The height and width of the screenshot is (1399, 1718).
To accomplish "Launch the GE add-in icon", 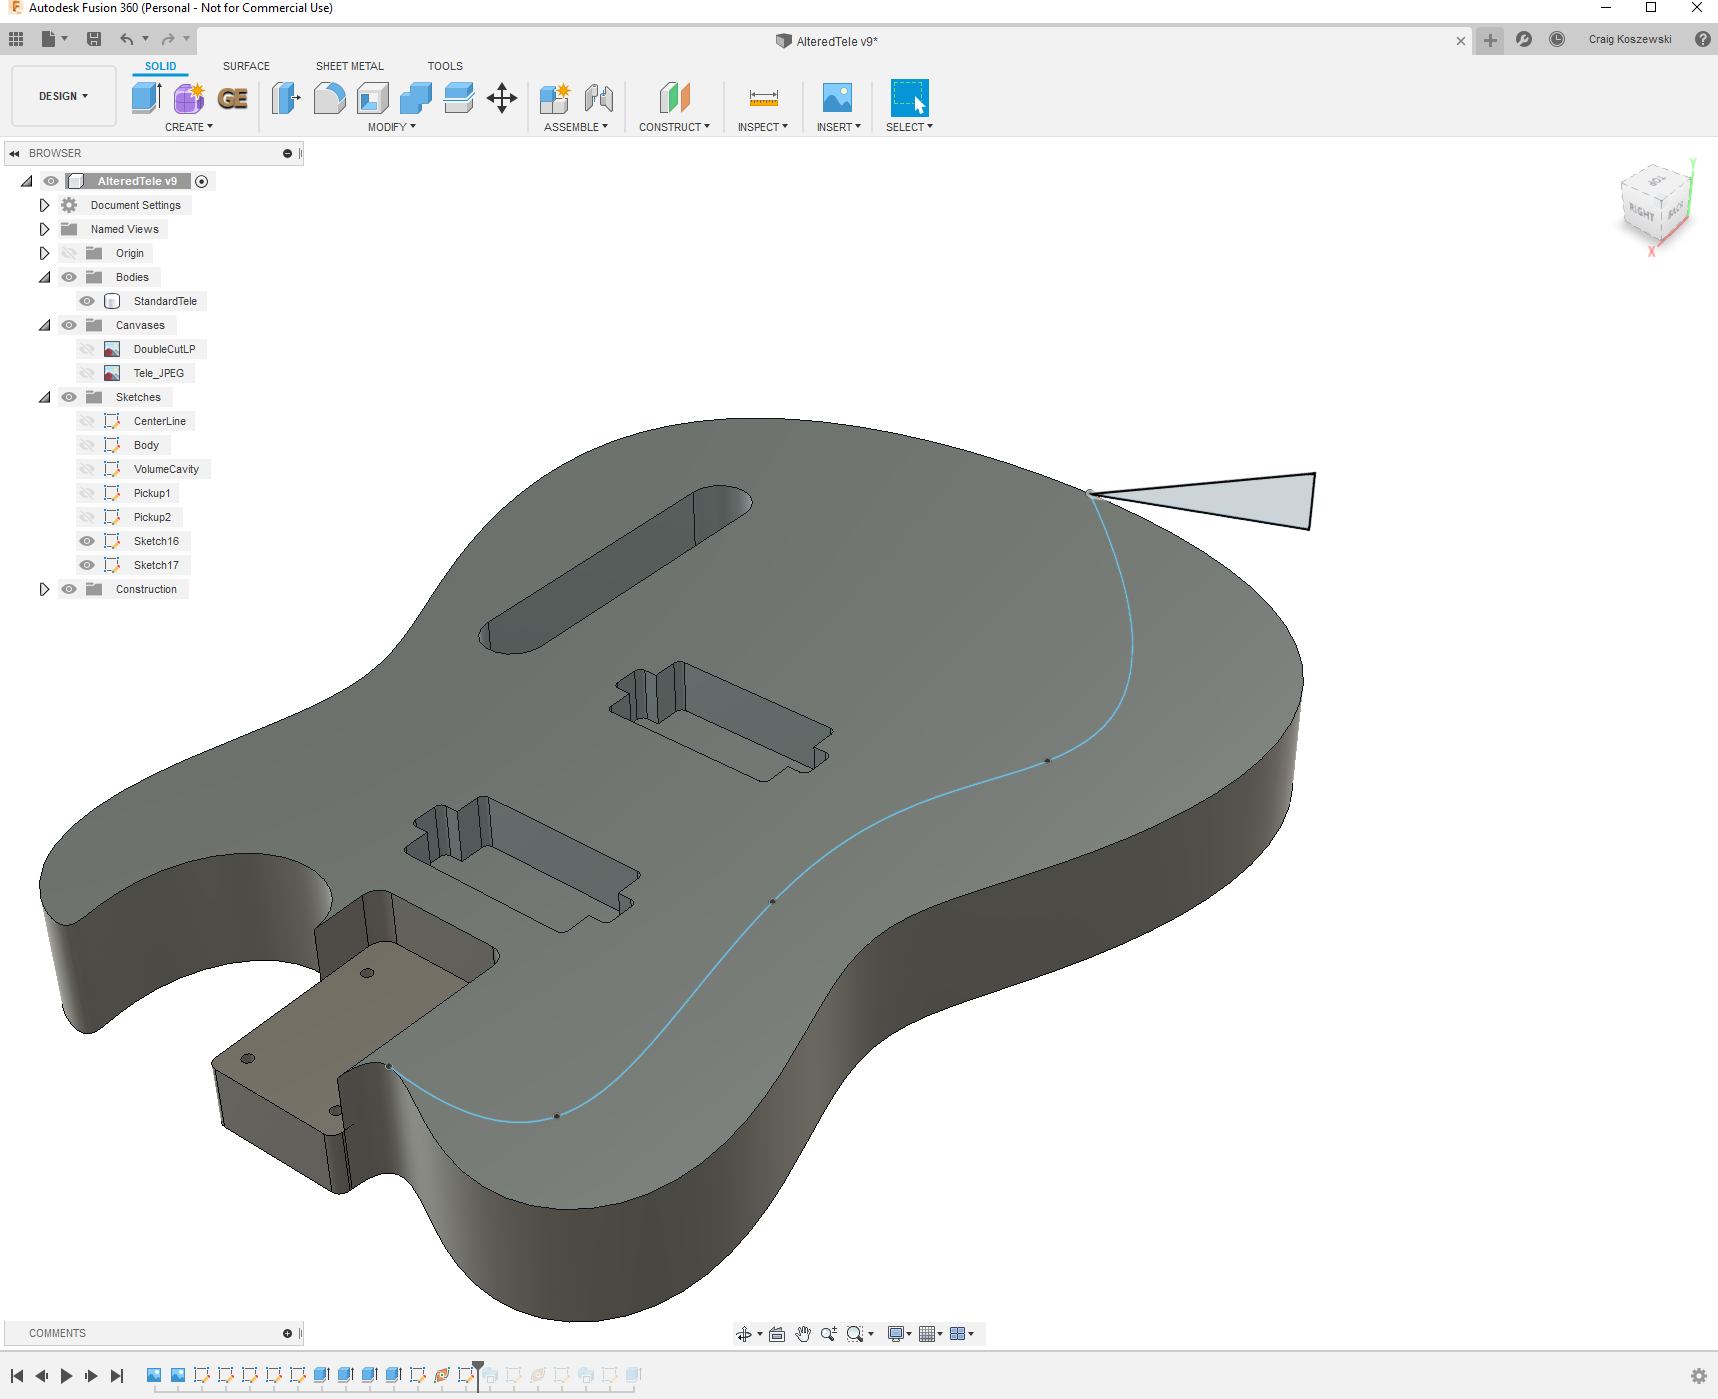I will tap(232, 98).
